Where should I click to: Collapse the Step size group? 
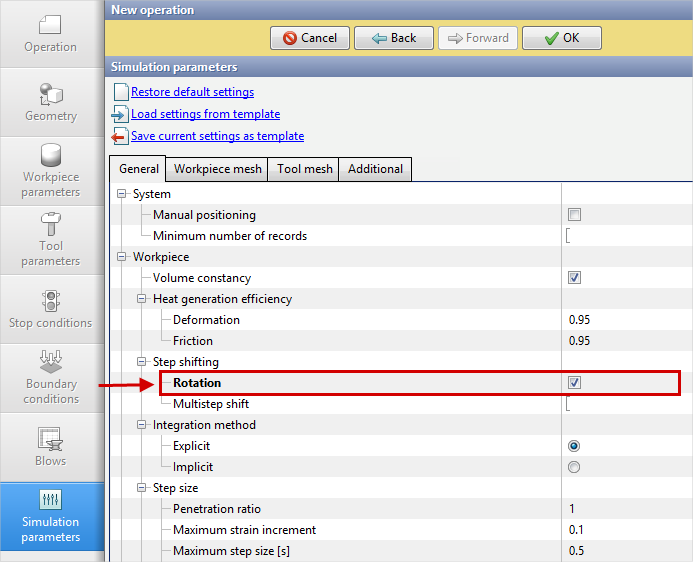click(142, 488)
